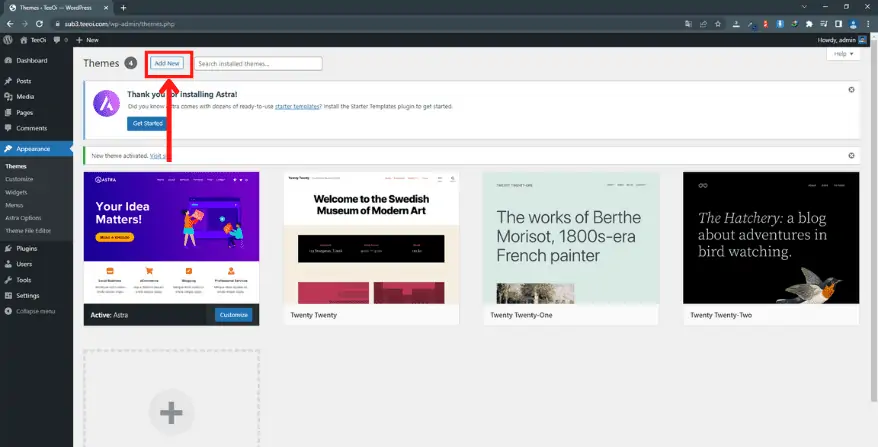Reload the page with refresh icon
This screenshot has height=447, width=878.
39,24
